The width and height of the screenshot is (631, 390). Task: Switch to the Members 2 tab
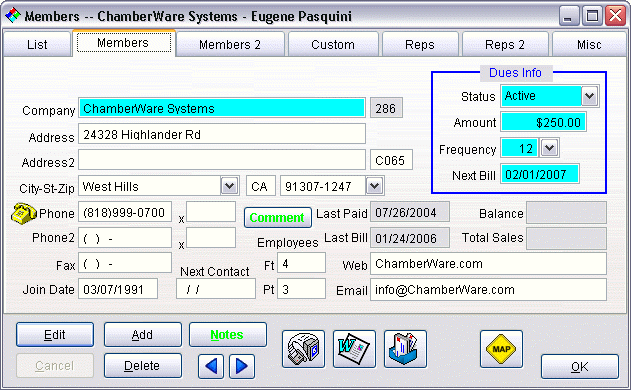click(230, 44)
